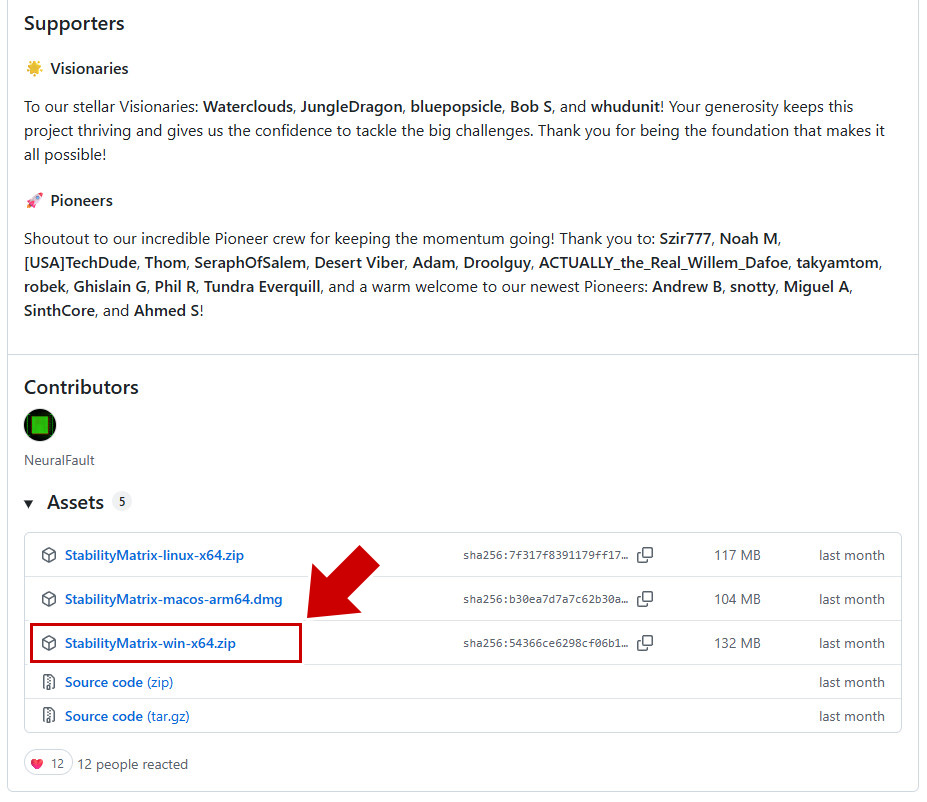Download StabilityMatrix-macos-arm64.dmg

(x=173, y=599)
